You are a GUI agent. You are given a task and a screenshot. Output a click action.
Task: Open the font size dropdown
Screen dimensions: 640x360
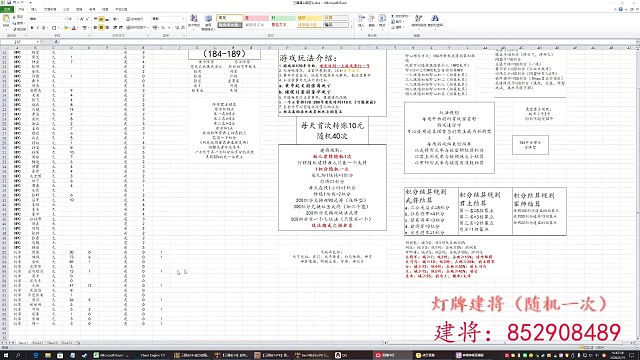pyautogui.click(x=77, y=19)
